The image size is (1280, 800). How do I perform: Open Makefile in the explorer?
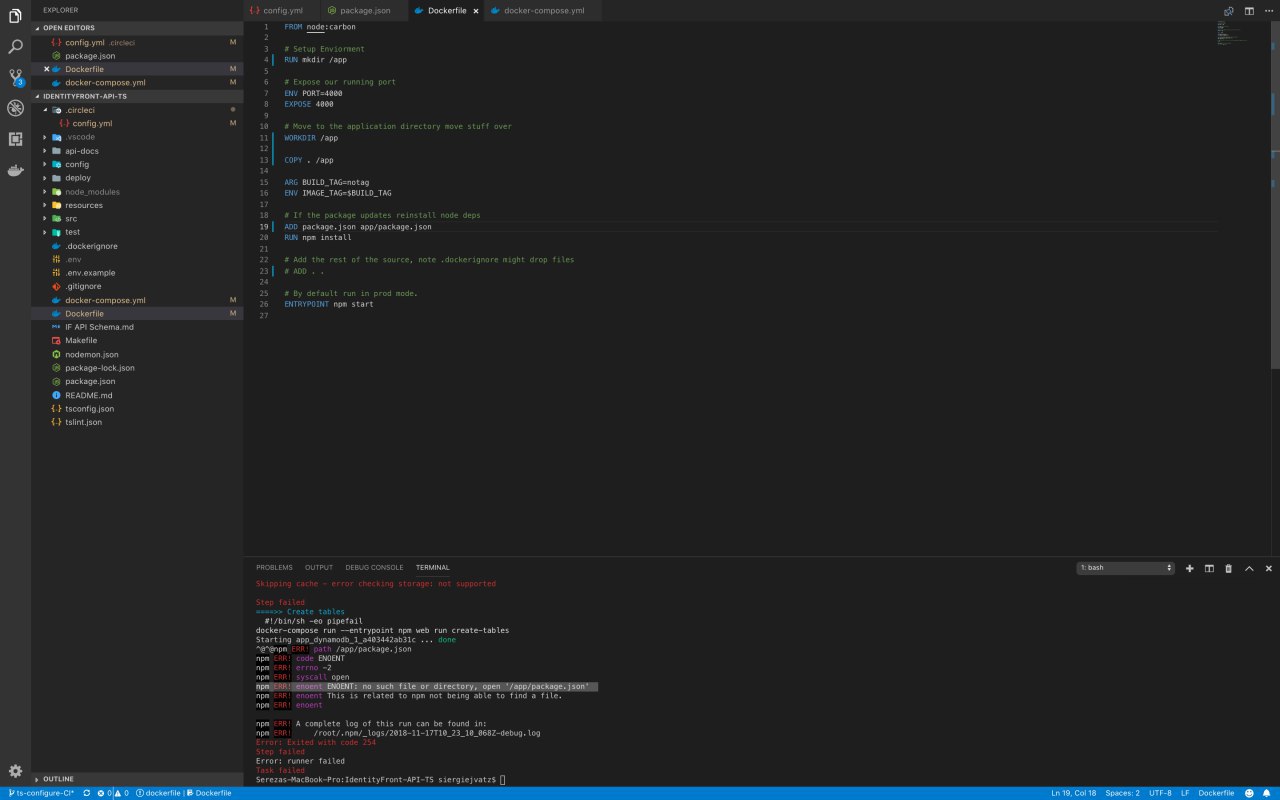(81, 340)
